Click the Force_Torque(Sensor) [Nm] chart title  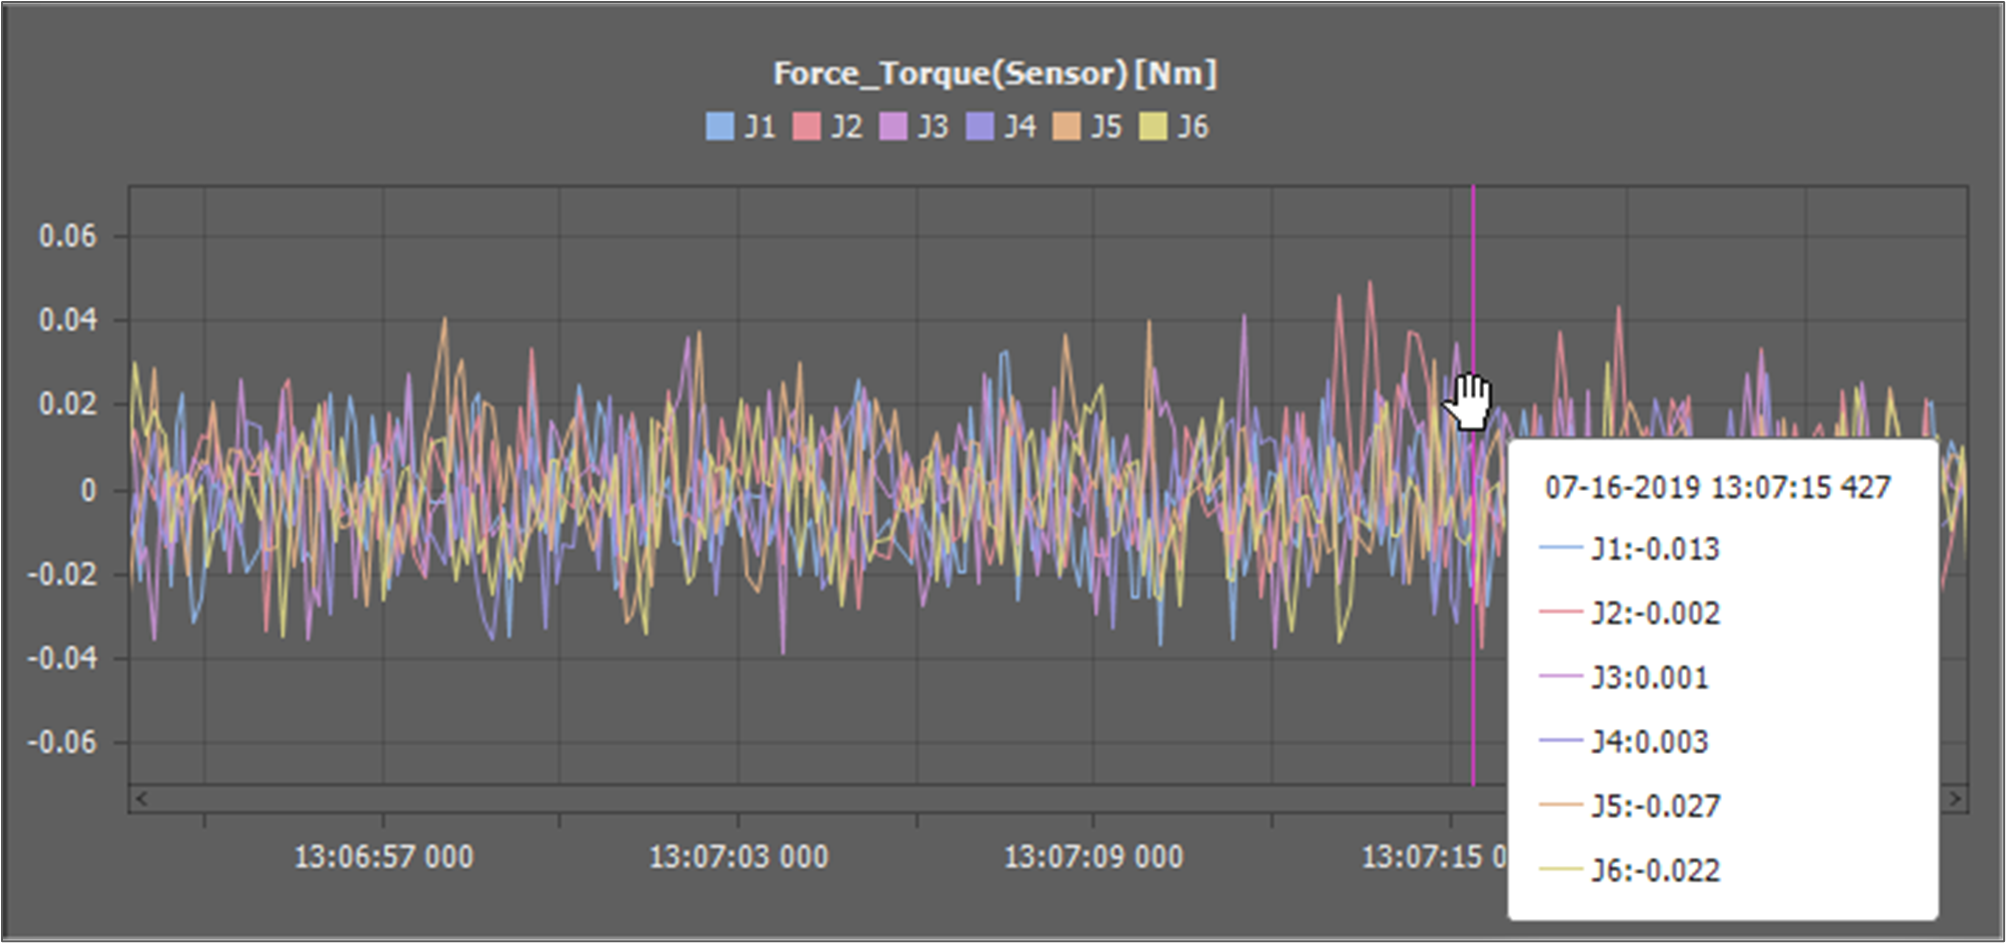coord(994,73)
